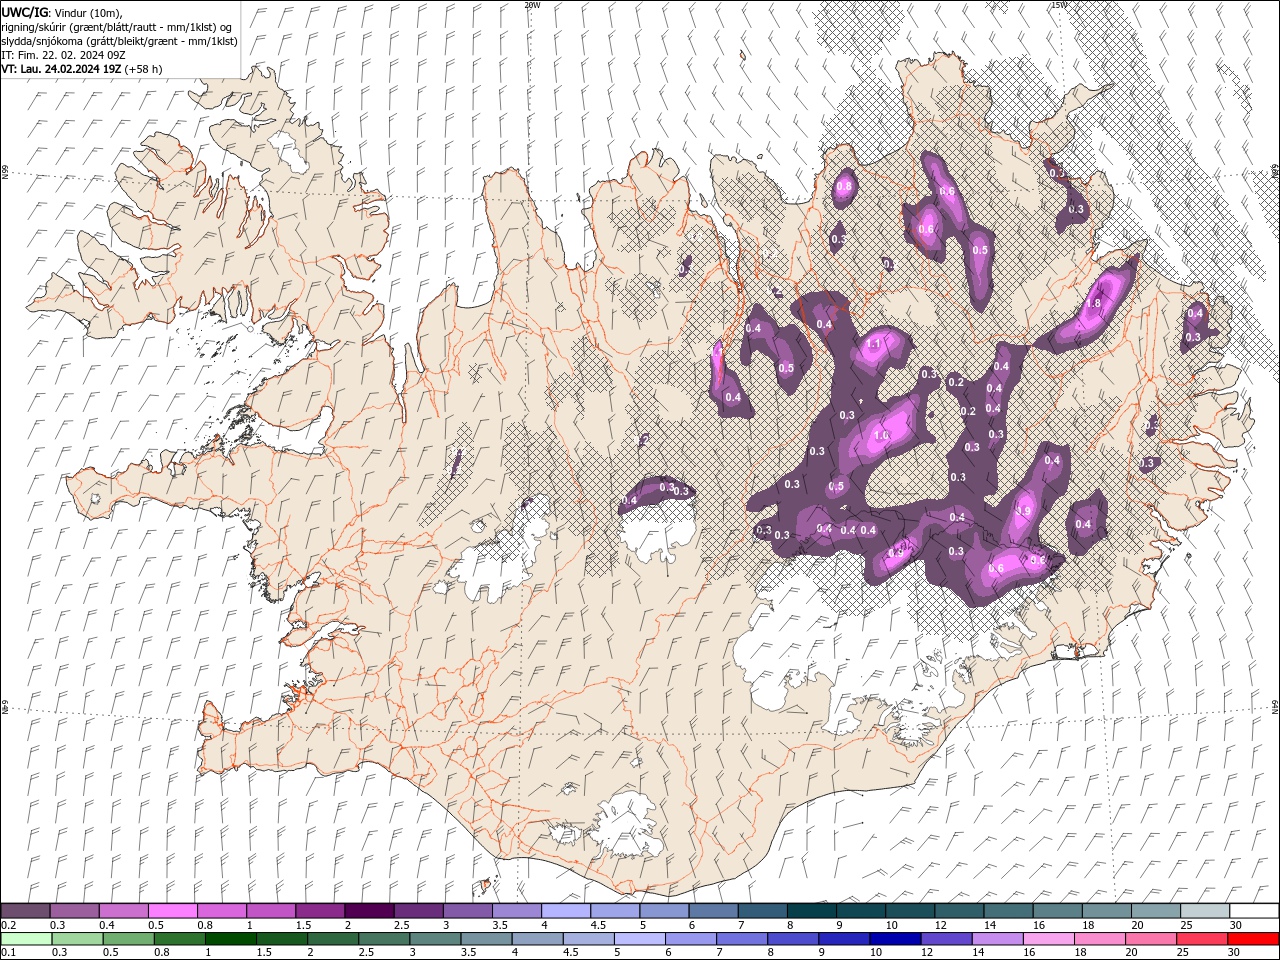The width and height of the screenshot is (1280, 960).
Task: Click the darkest green rain swatch starting at 1
Action: point(230,939)
